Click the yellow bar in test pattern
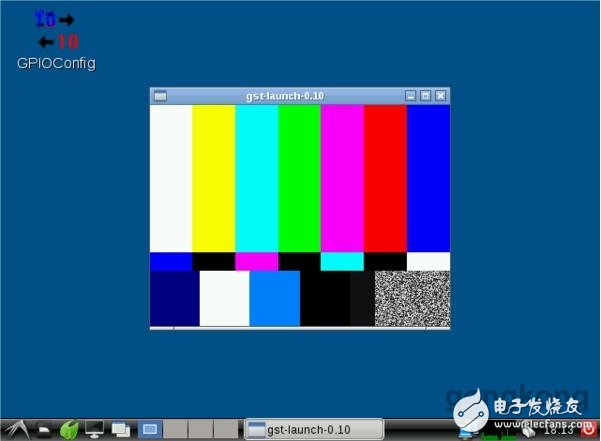Viewport: 601px width, 441px height. click(x=213, y=178)
